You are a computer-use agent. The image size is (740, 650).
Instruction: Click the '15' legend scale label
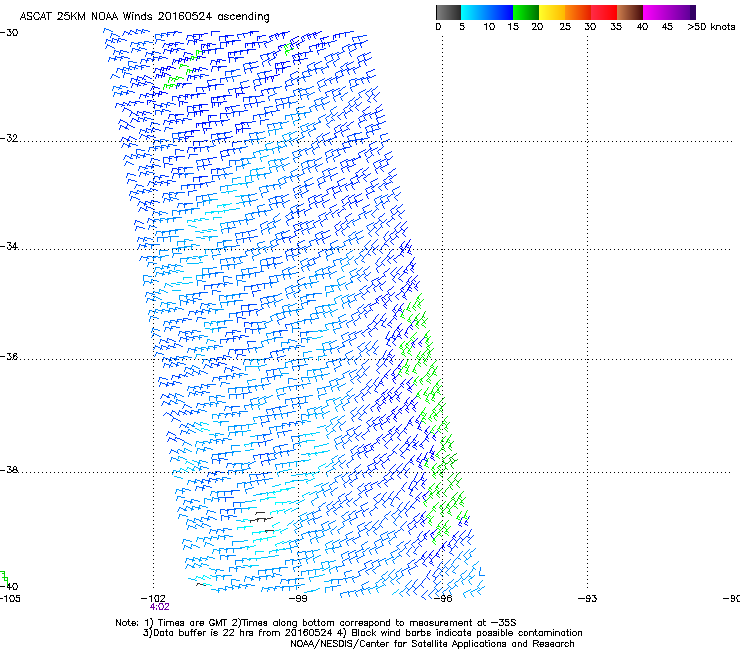click(x=513, y=27)
